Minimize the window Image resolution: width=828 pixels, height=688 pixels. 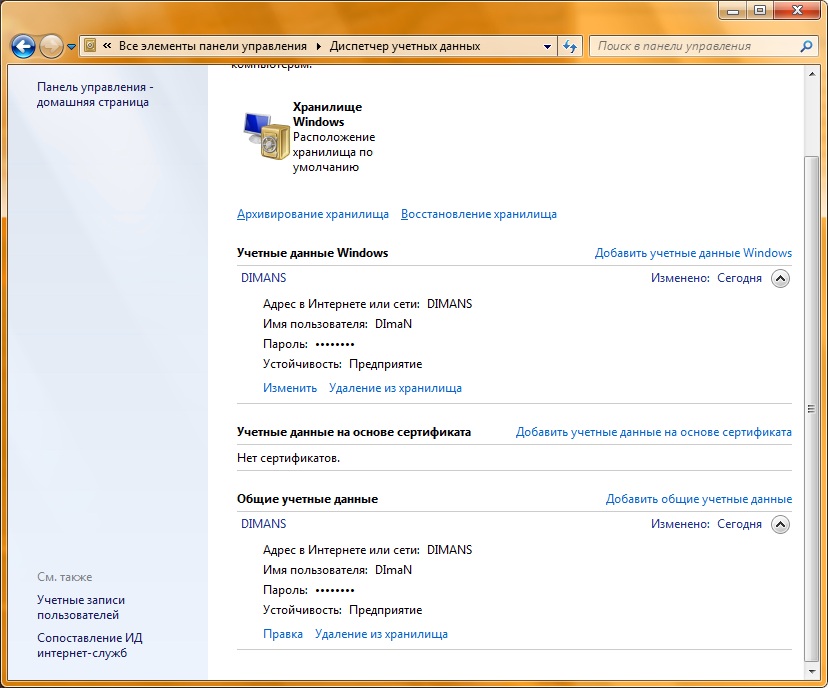(733, 11)
